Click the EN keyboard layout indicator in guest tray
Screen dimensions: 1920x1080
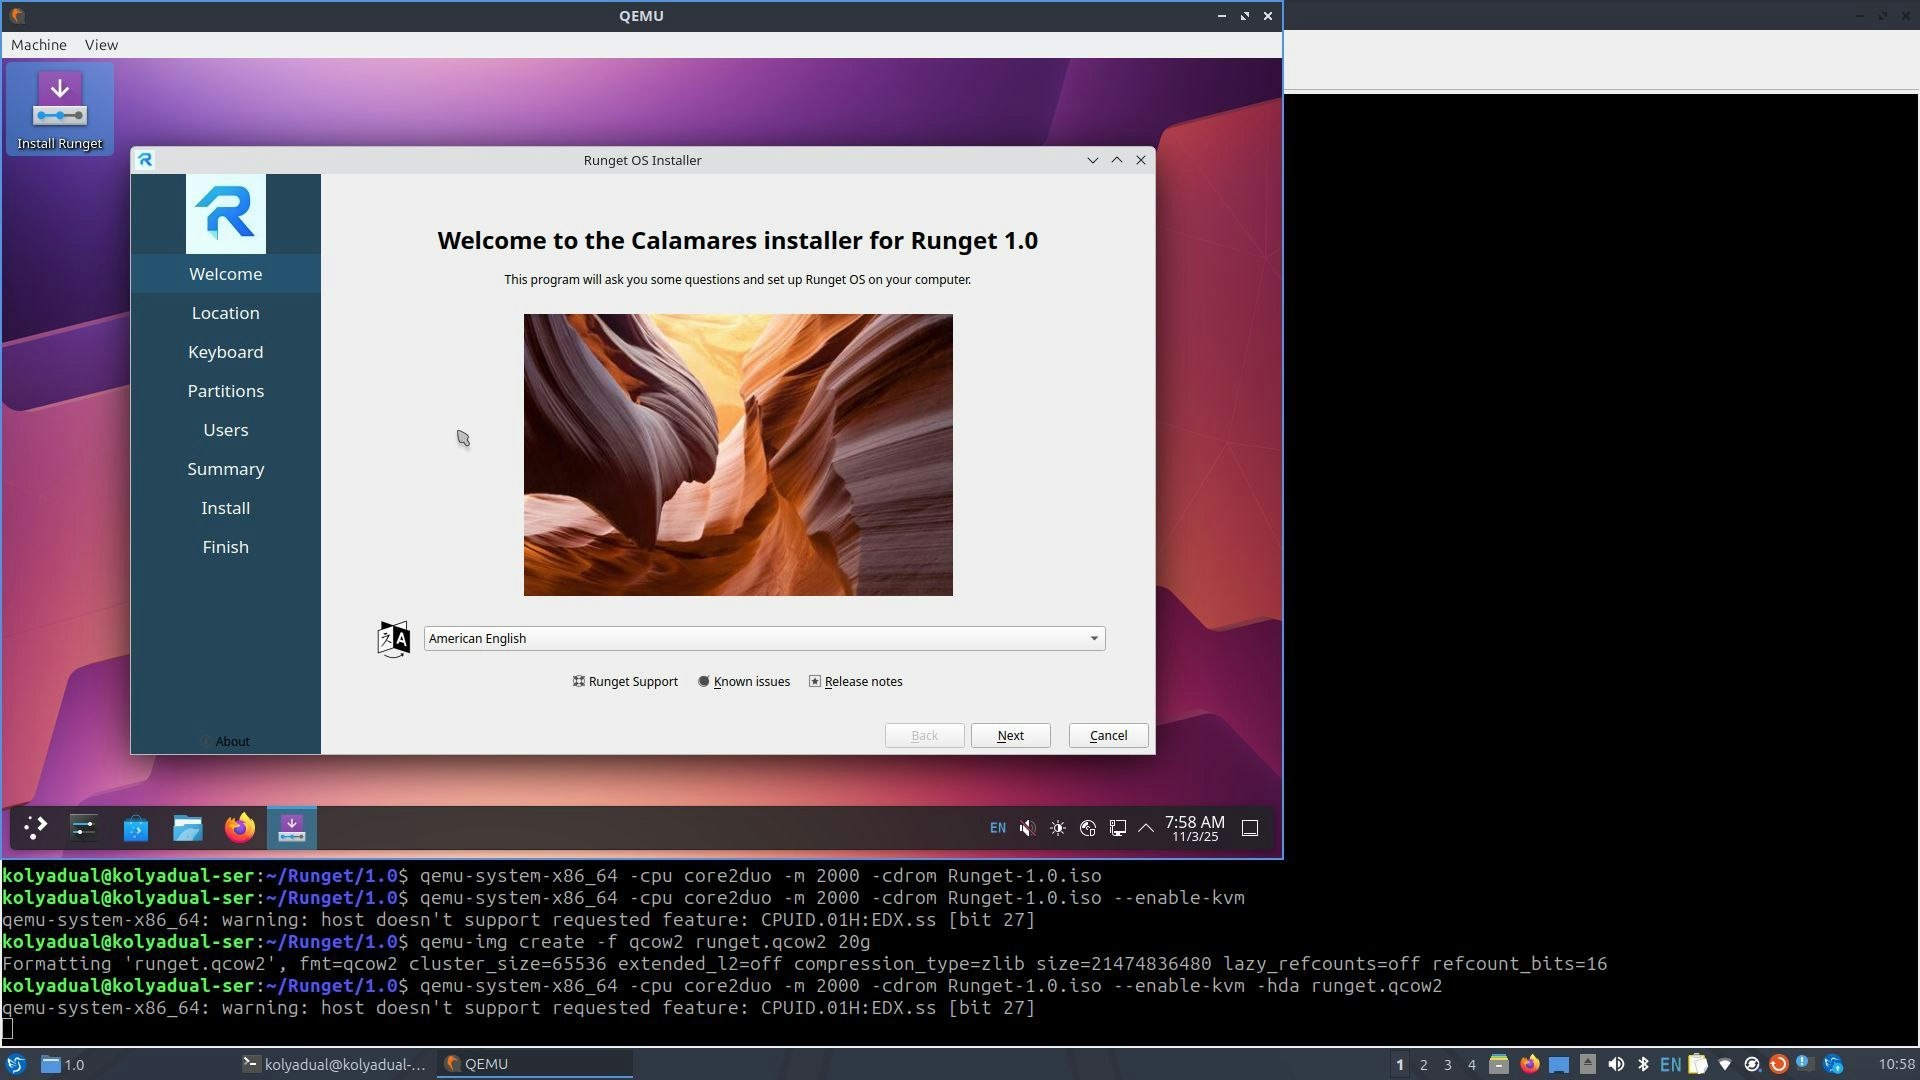(x=998, y=828)
